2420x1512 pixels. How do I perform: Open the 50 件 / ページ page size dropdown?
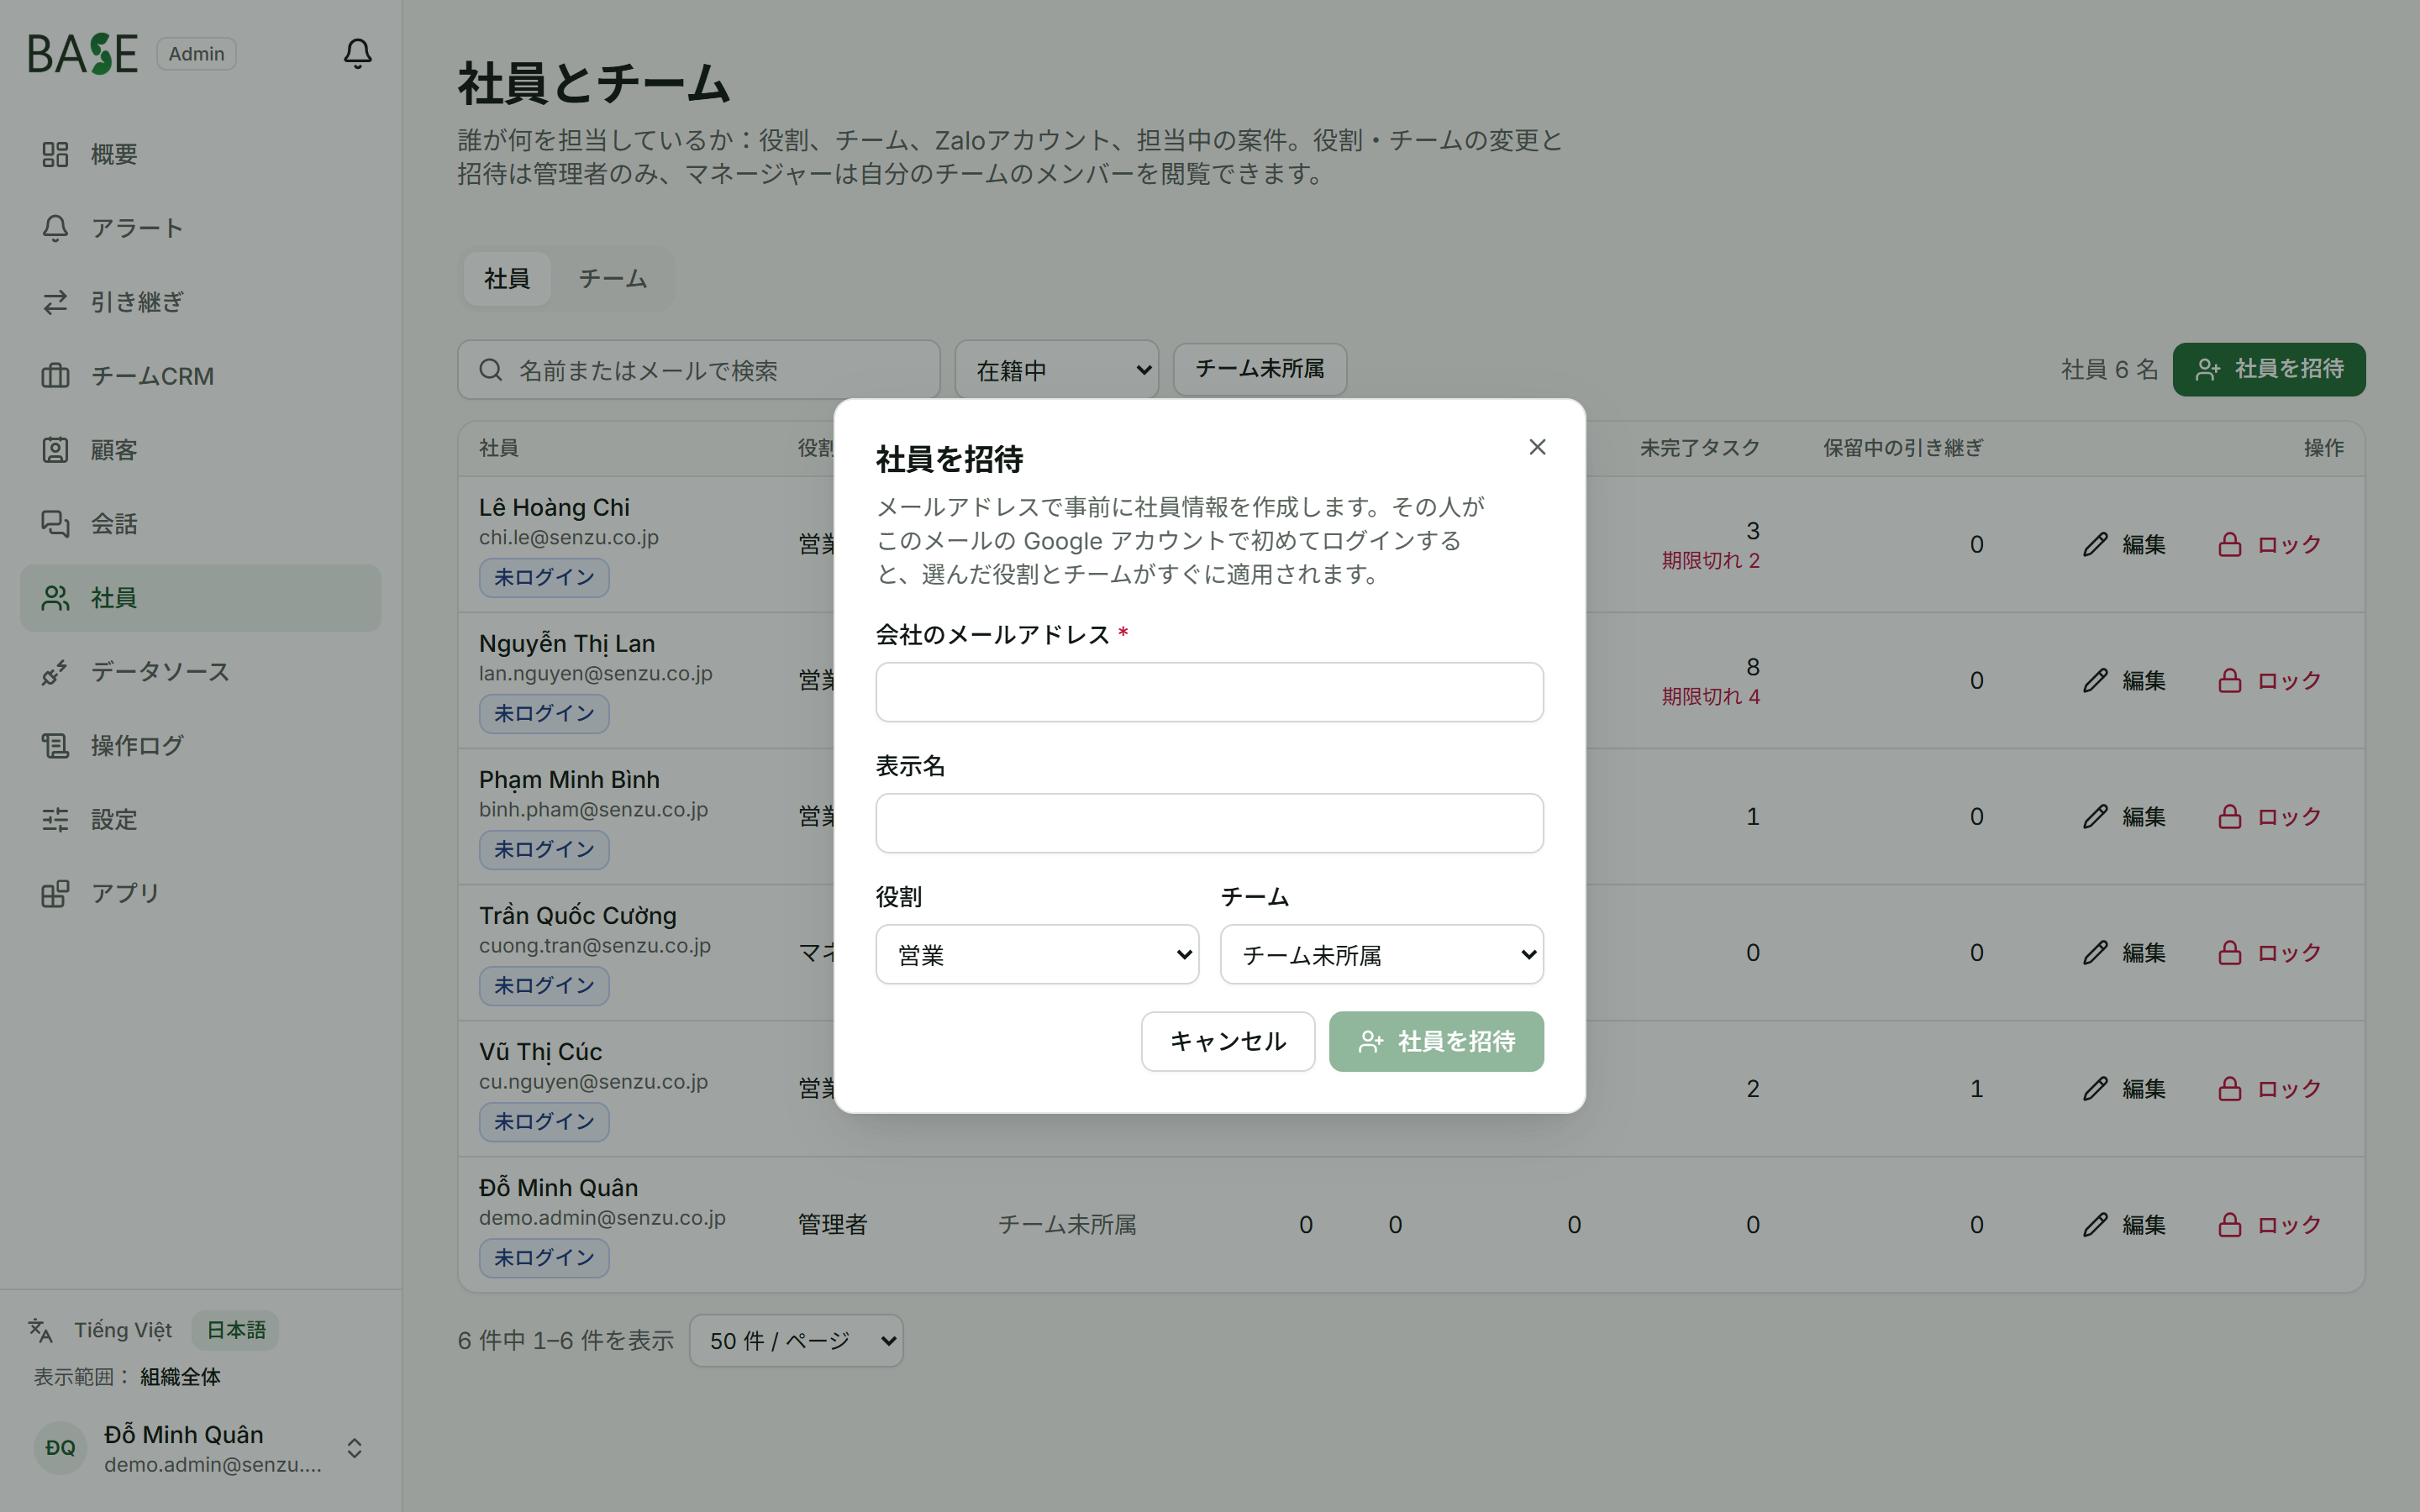[x=796, y=1340]
